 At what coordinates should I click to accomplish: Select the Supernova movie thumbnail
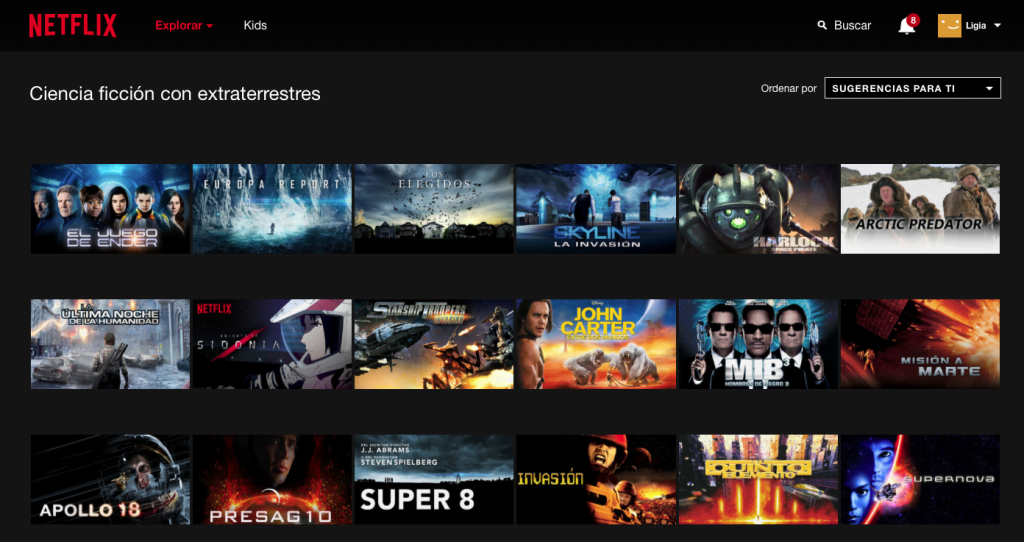coord(920,480)
